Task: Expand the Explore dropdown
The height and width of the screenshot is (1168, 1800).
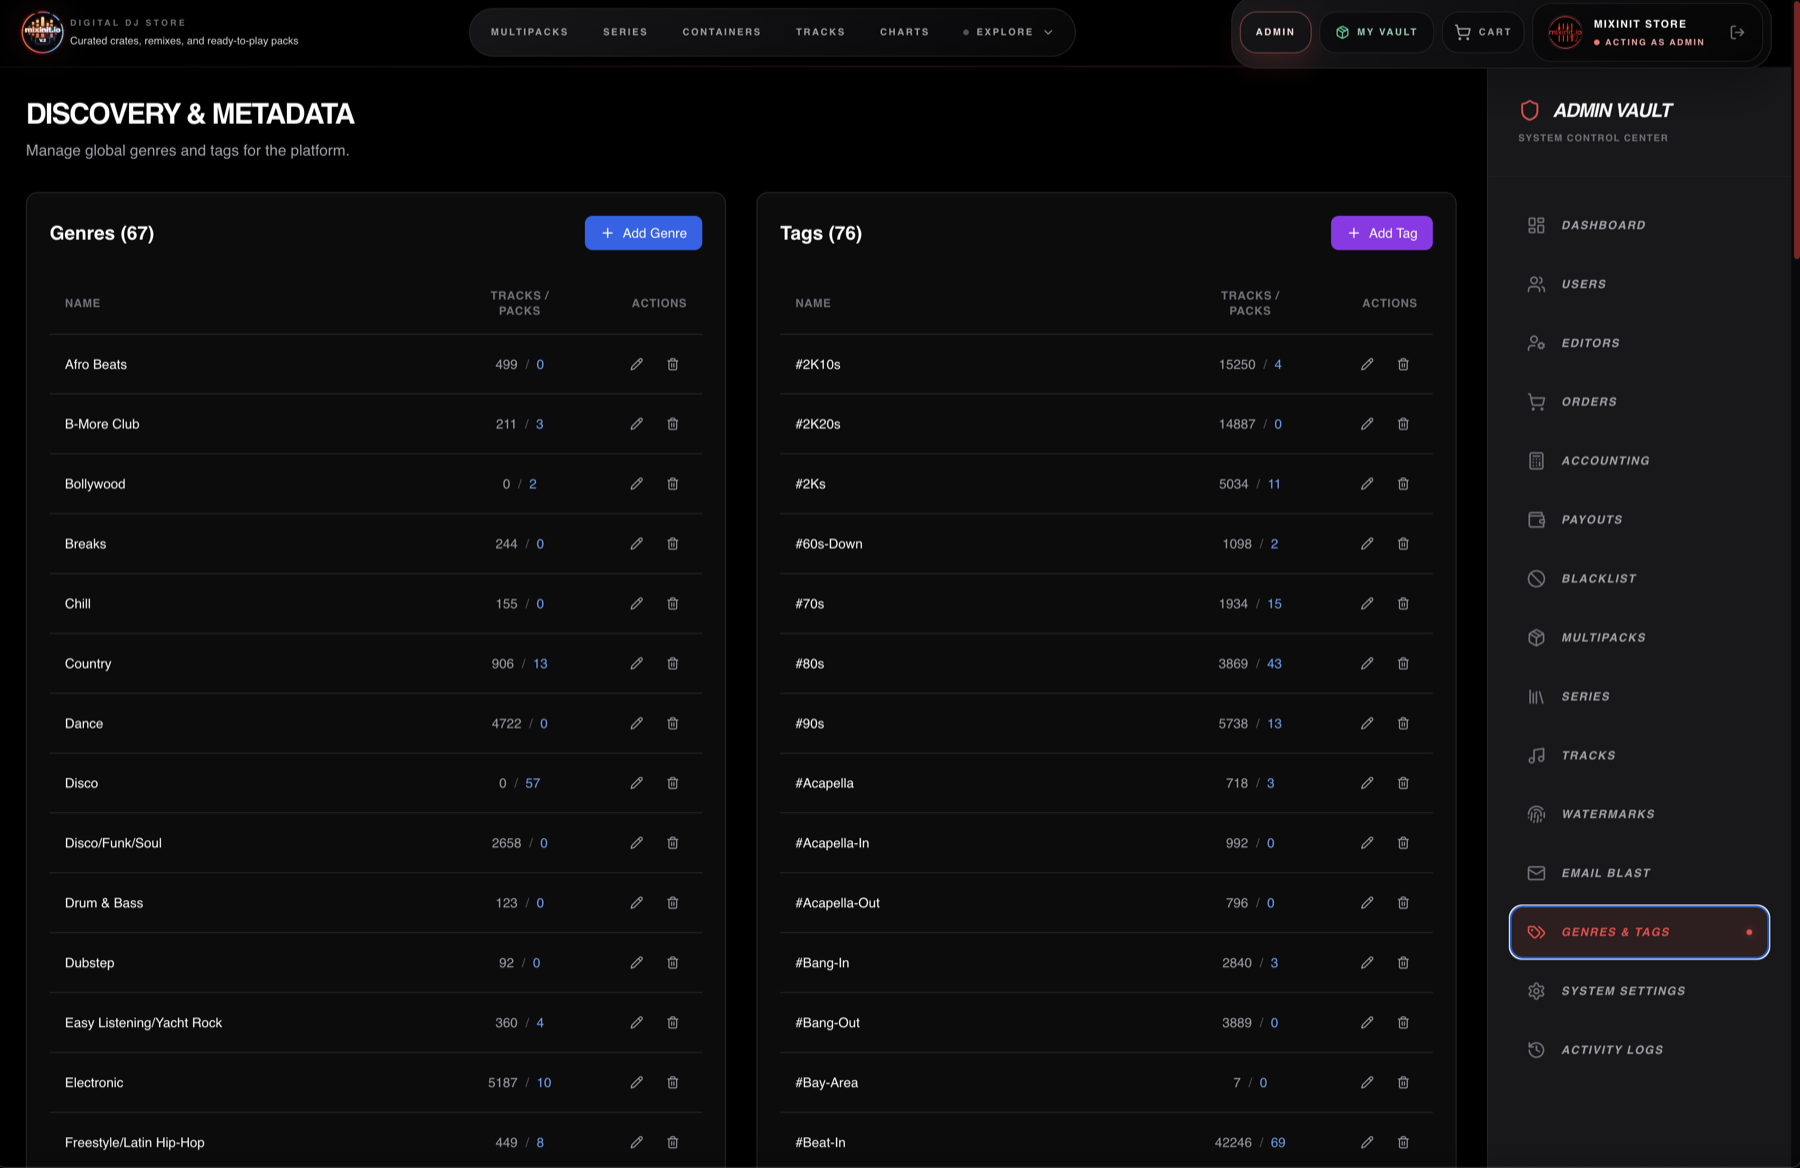Action: pyautogui.click(x=1008, y=31)
